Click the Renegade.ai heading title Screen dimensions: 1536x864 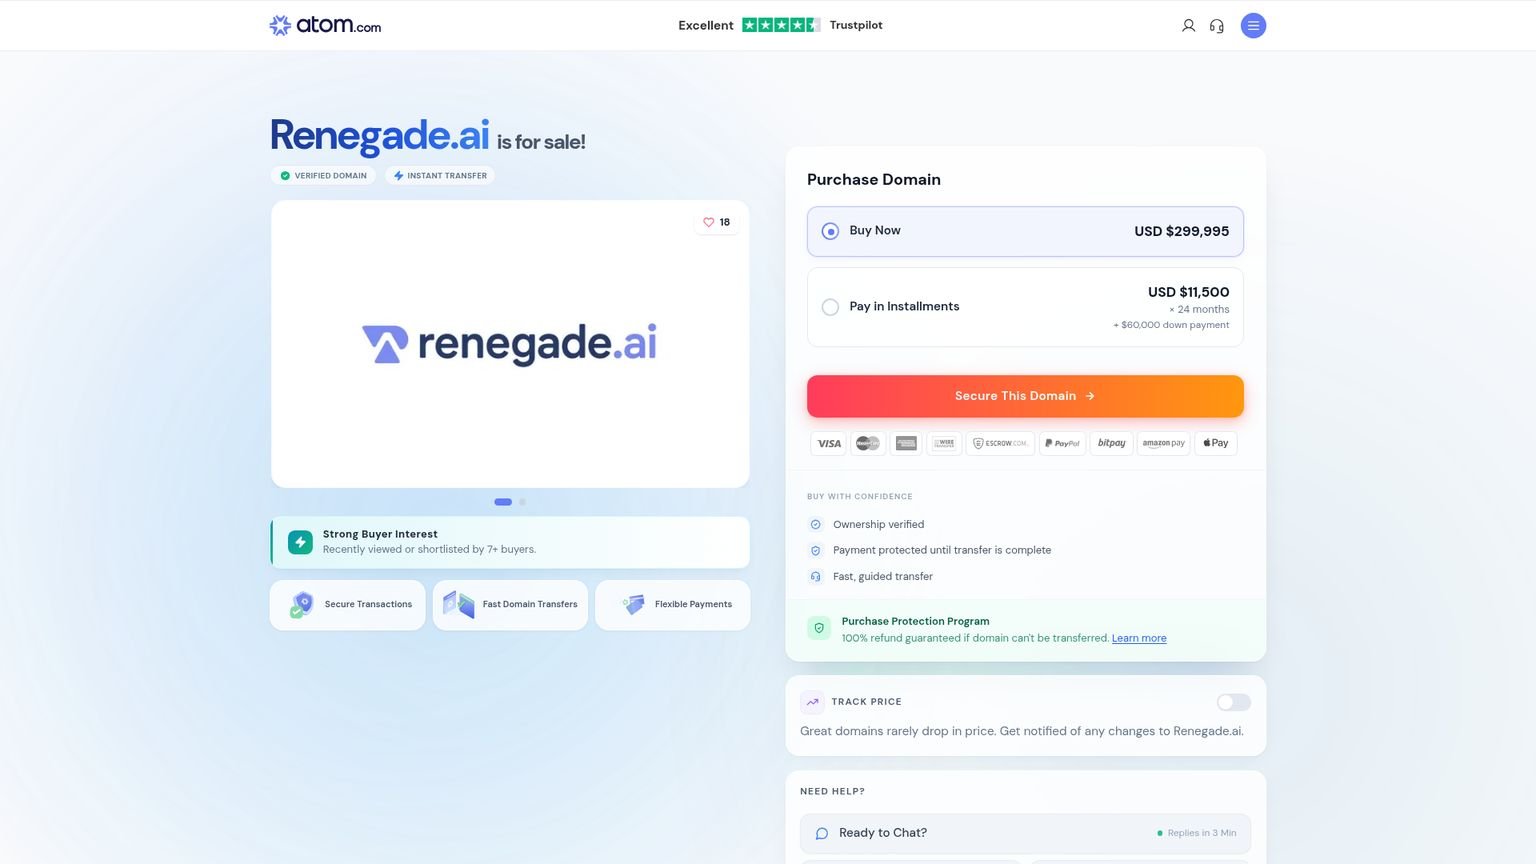380,136
